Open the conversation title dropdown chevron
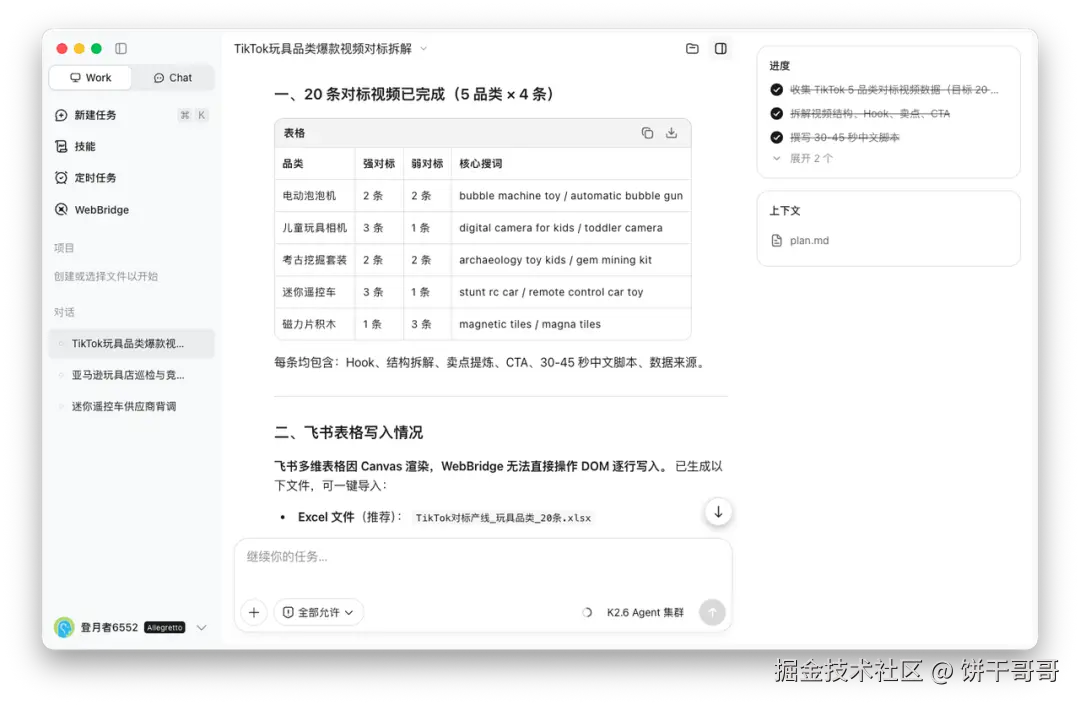The width and height of the screenshot is (1080, 705). [424, 49]
